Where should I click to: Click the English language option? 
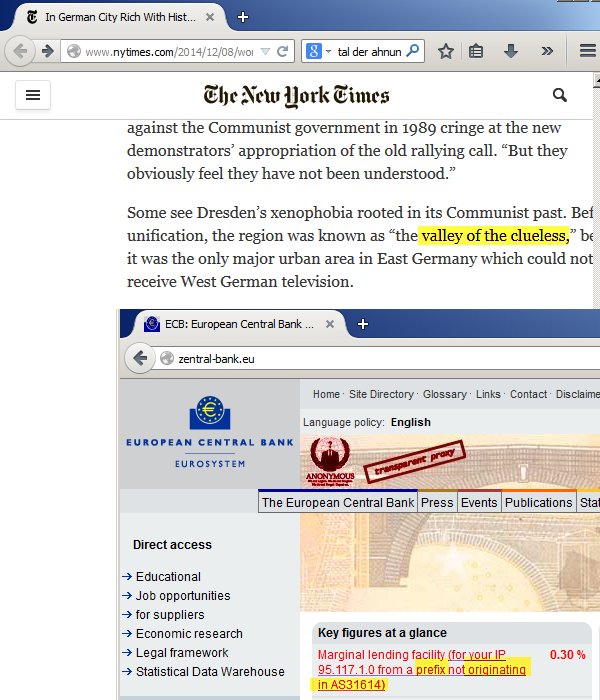point(411,422)
